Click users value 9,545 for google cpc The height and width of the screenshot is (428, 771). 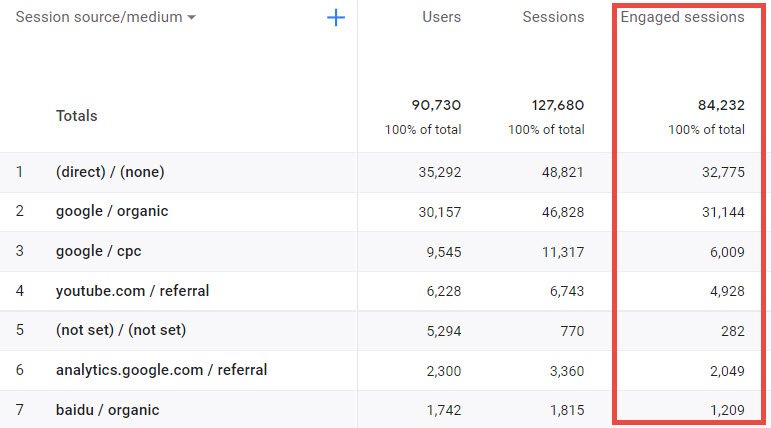(444, 252)
